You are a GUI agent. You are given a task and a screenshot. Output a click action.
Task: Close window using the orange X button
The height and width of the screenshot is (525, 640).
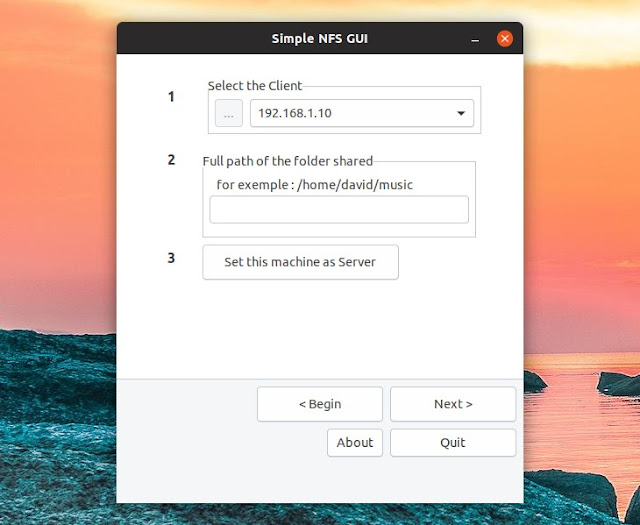click(x=504, y=39)
